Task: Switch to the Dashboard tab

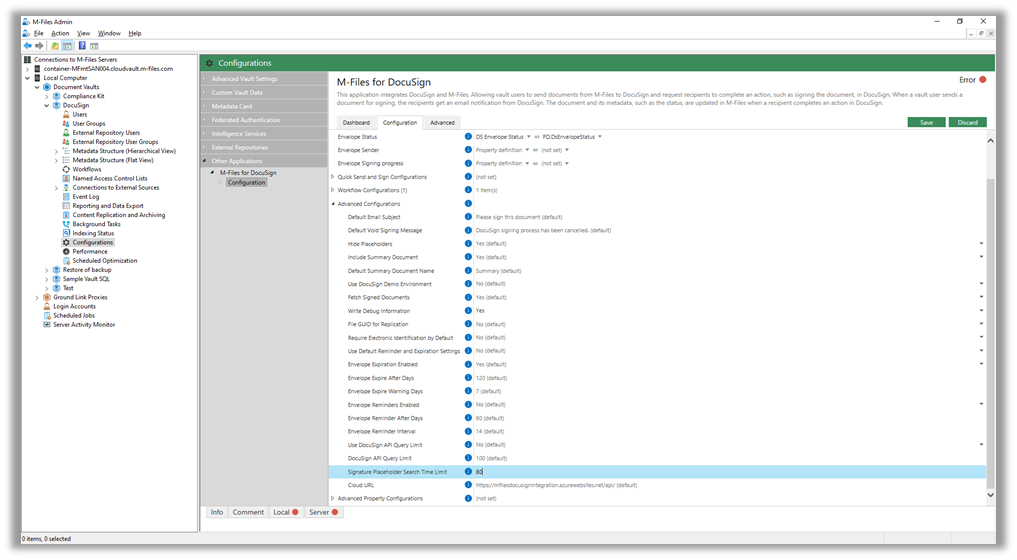Action: click(356, 123)
